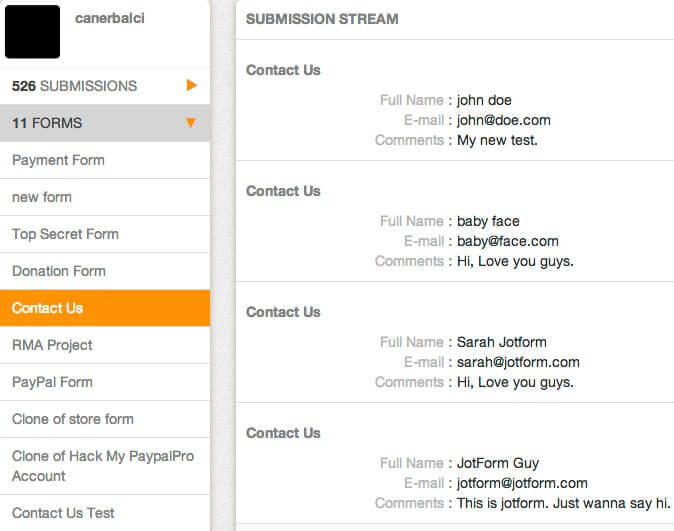
Task: Open Clone of store form
Action: click(x=73, y=419)
